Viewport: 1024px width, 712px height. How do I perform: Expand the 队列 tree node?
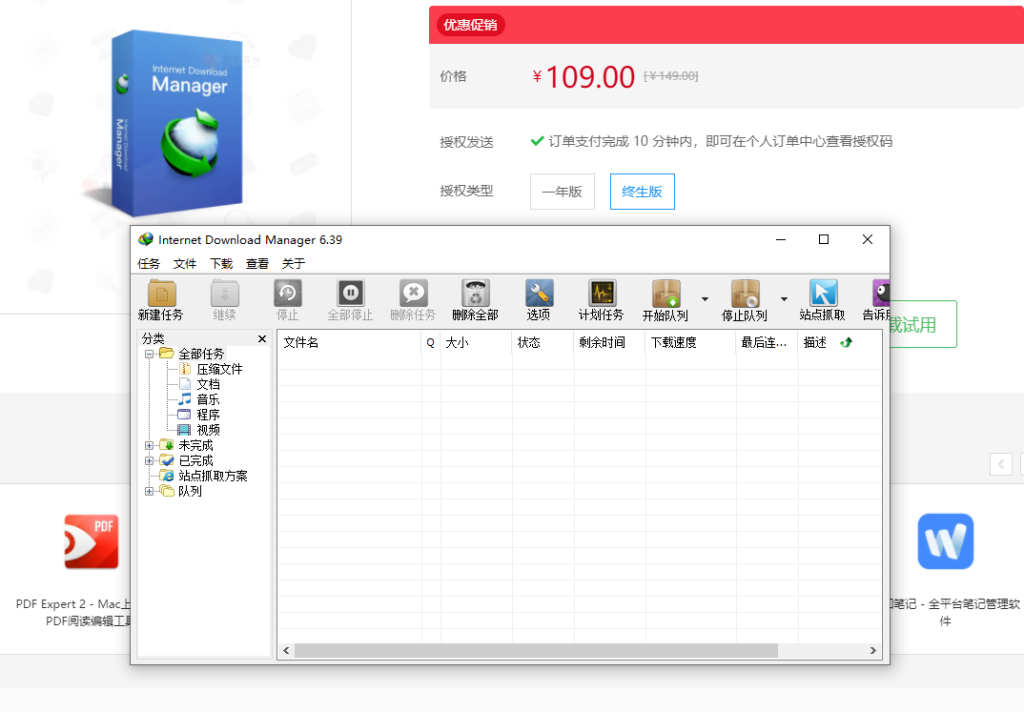[149, 491]
